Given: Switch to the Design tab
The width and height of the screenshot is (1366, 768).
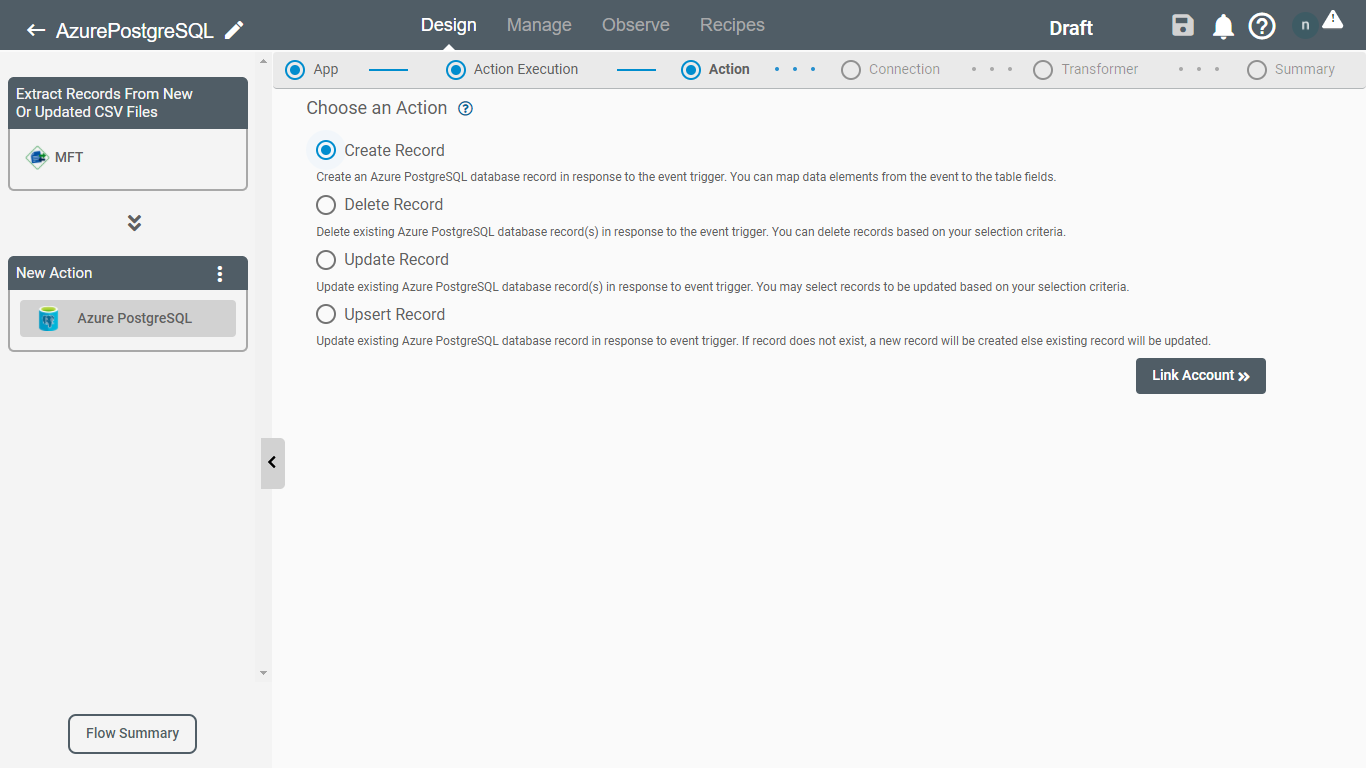Looking at the screenshot, I should 449,25.
